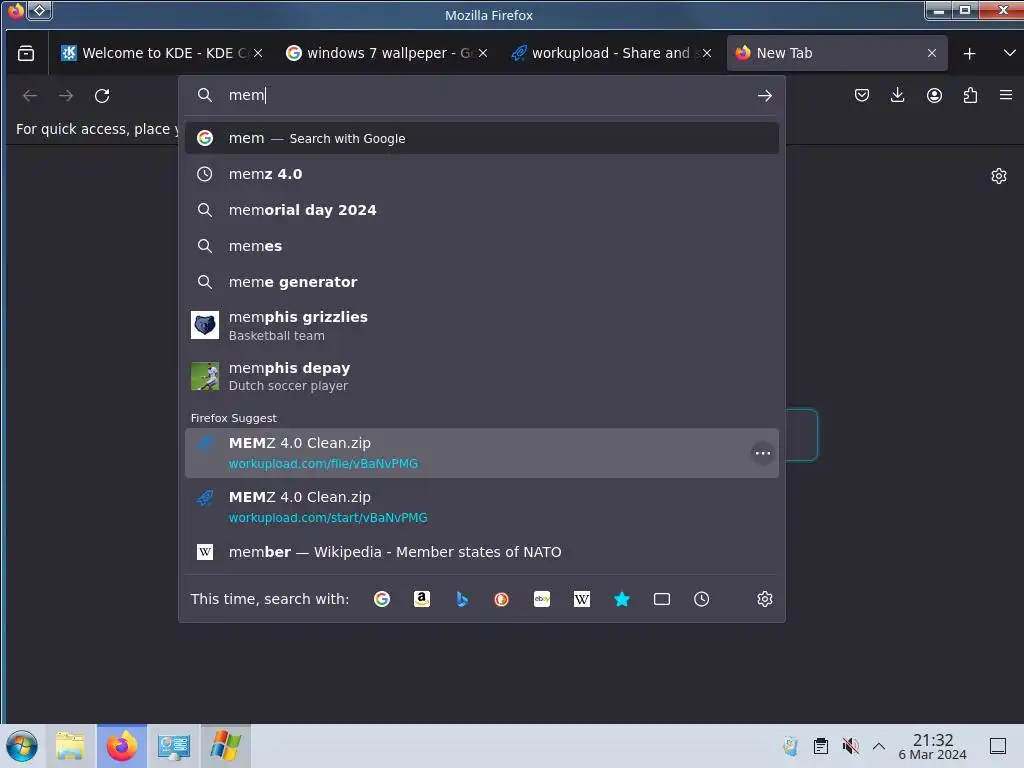
Task: Open the clipboard tray icon
Action: click(821, 746)
